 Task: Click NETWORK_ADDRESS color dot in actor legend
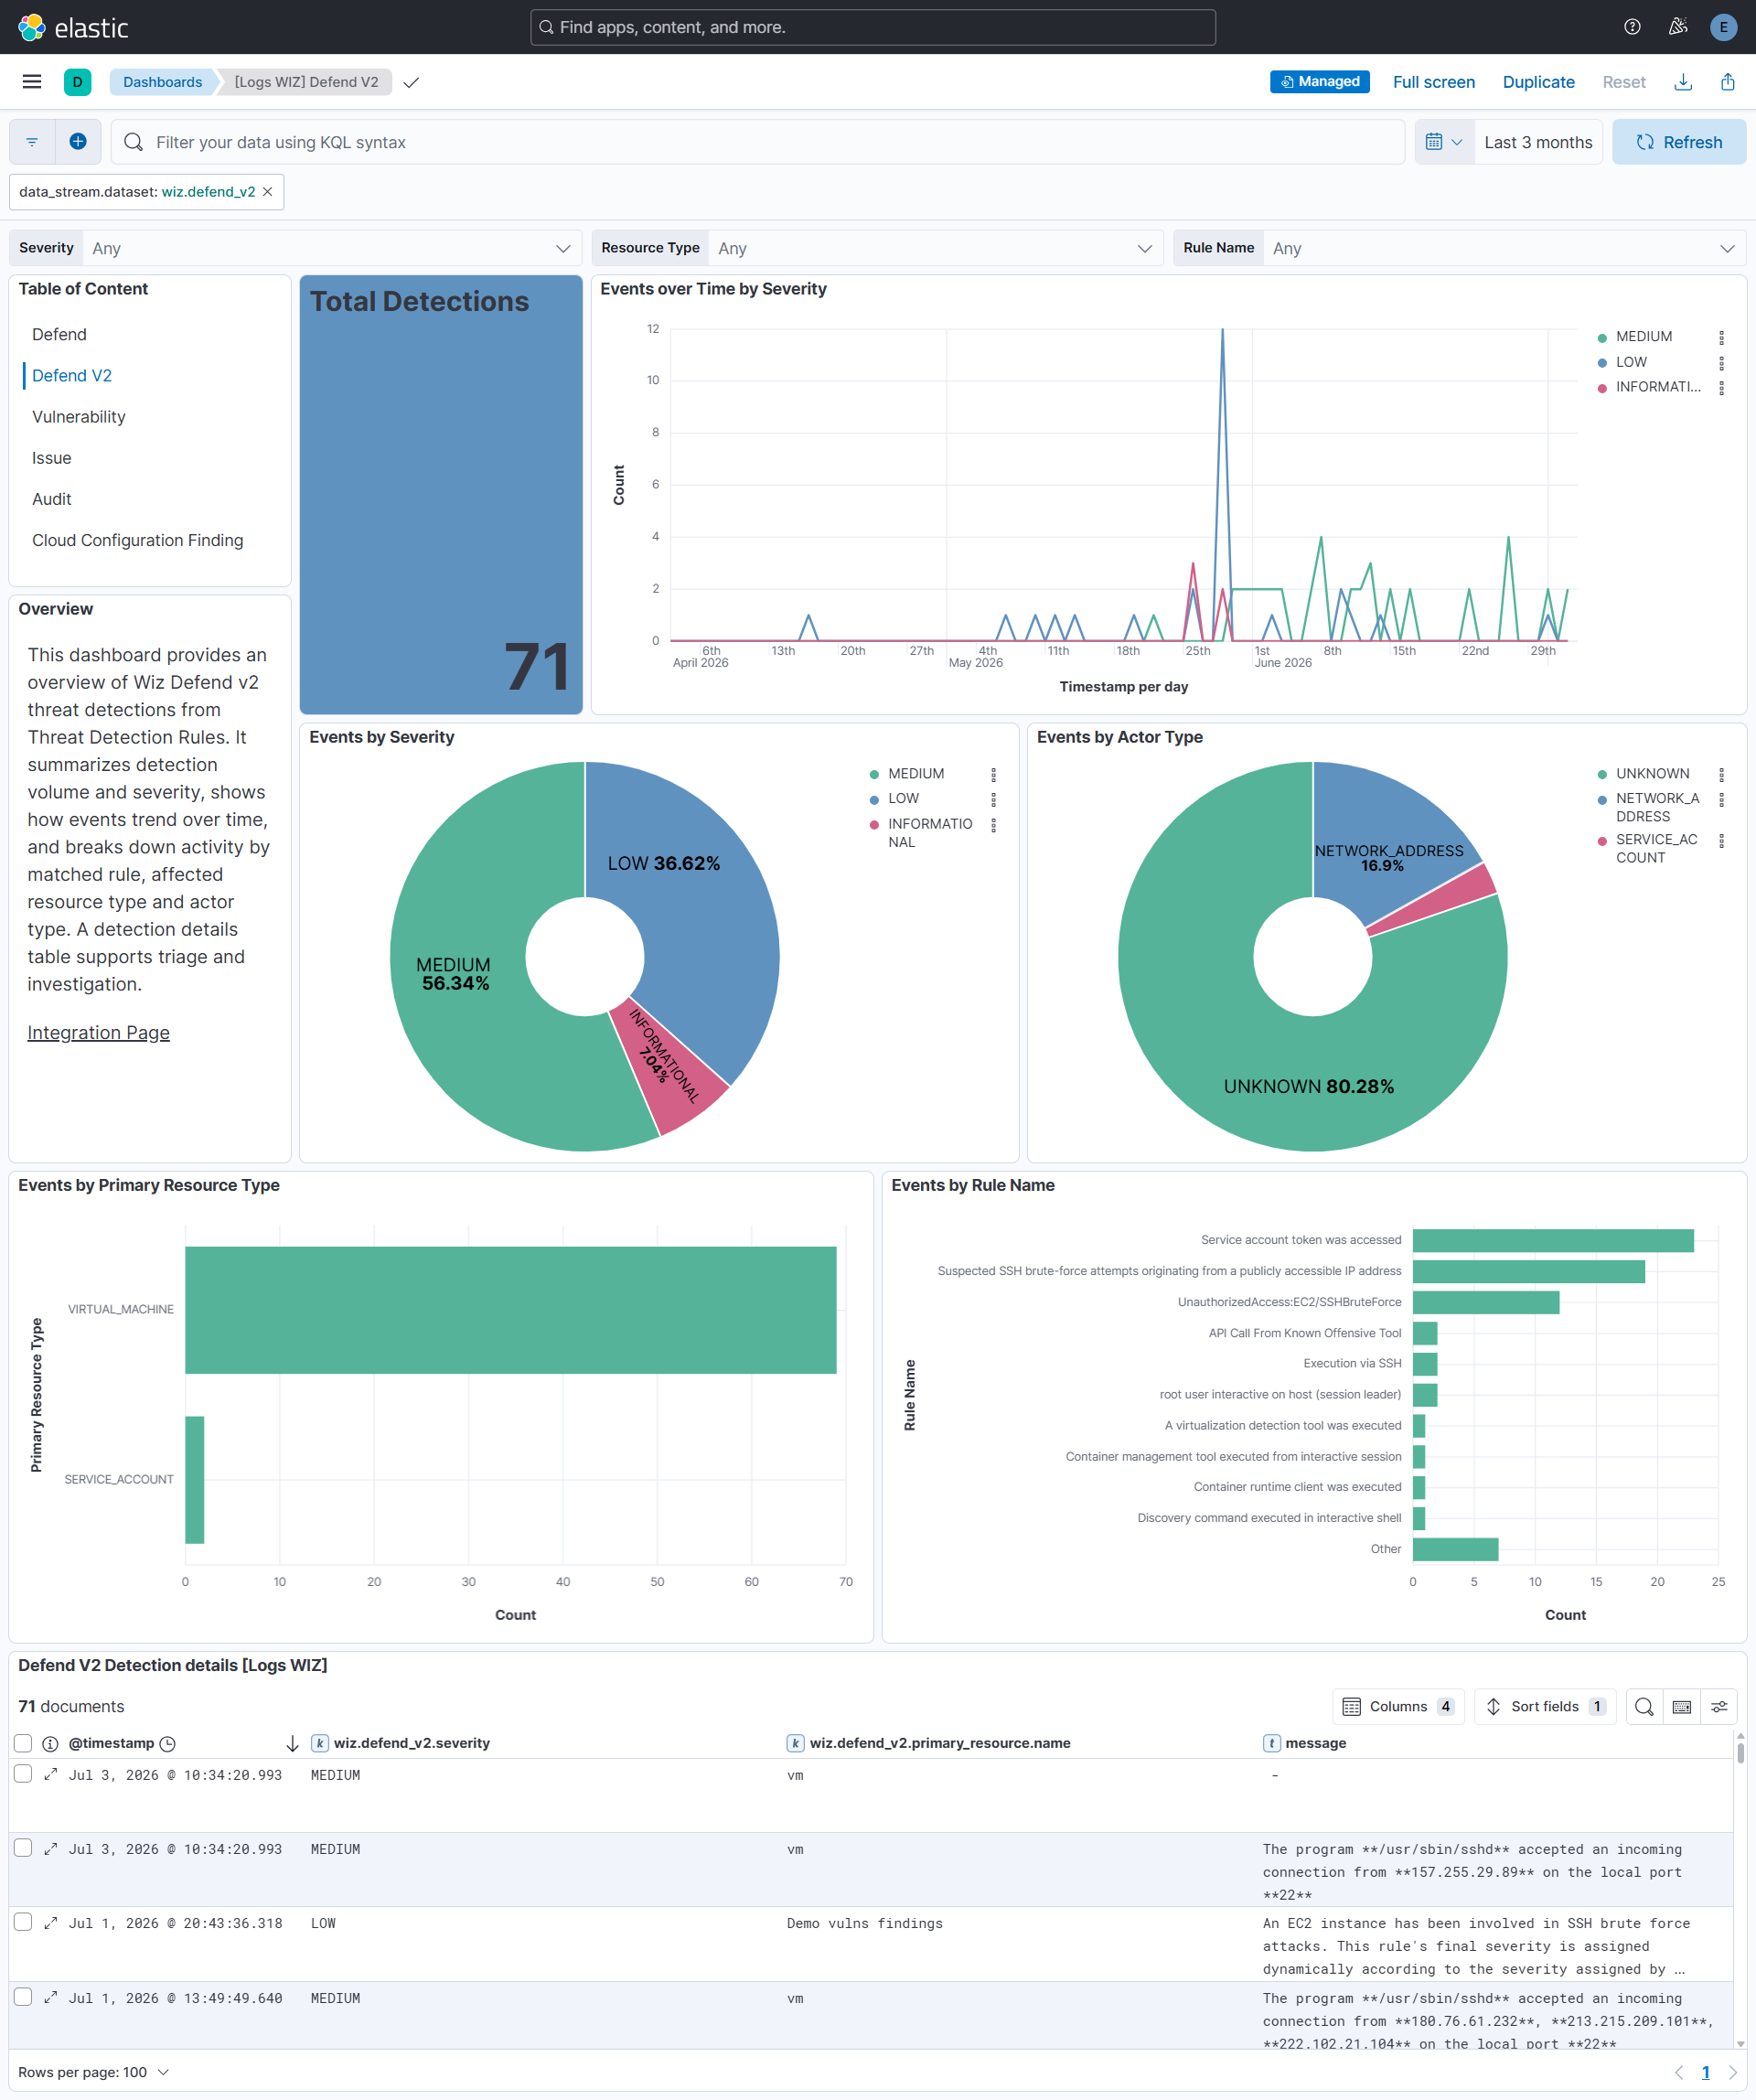(1602, 799)
